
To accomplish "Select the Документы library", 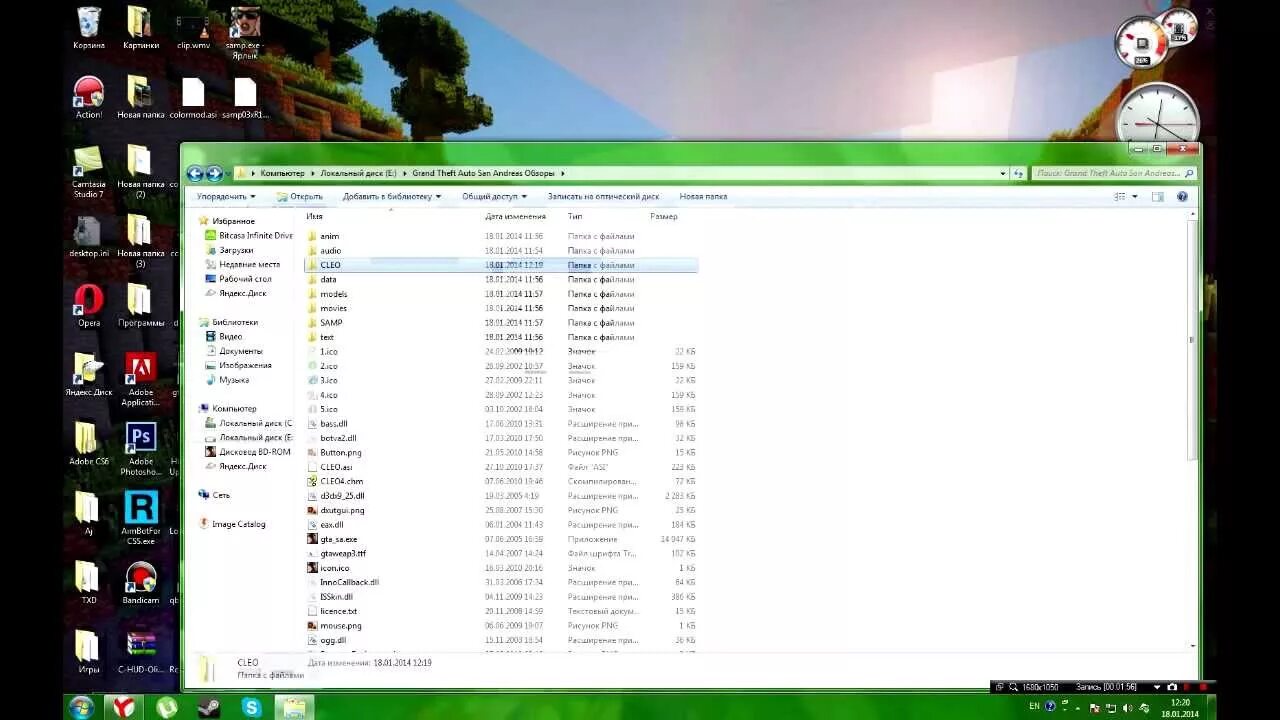I will [240, 351].
